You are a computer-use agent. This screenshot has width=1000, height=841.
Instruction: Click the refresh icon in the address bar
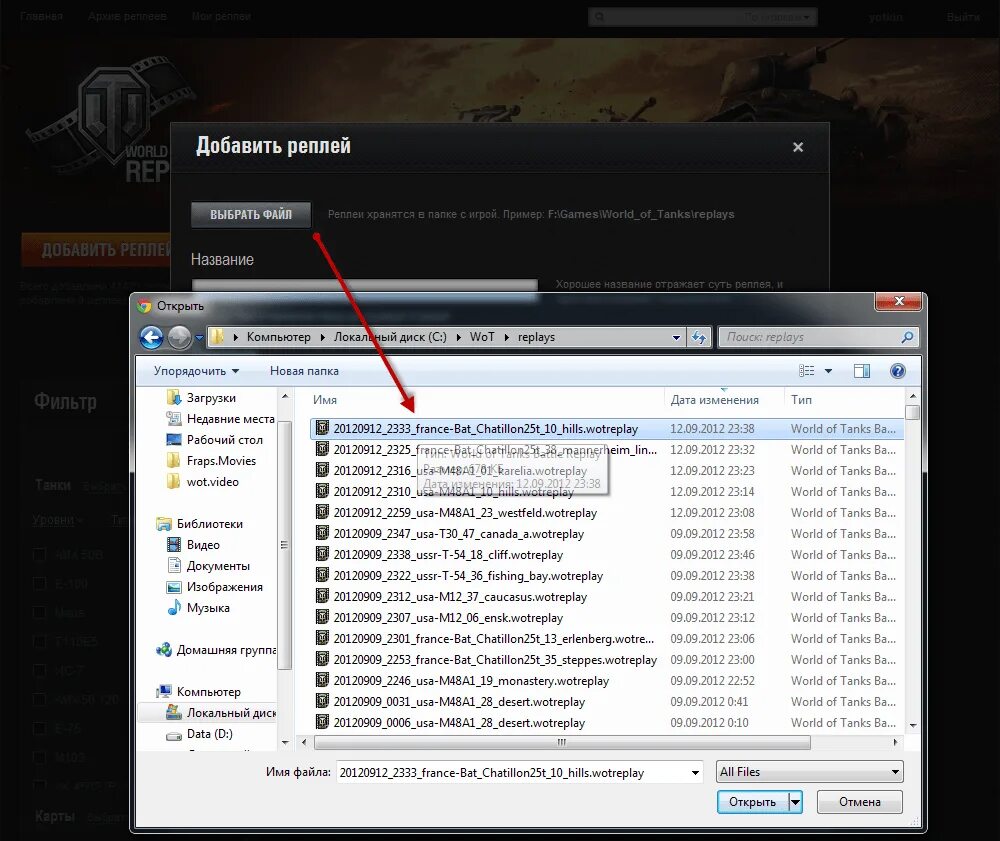coord(698,337)
